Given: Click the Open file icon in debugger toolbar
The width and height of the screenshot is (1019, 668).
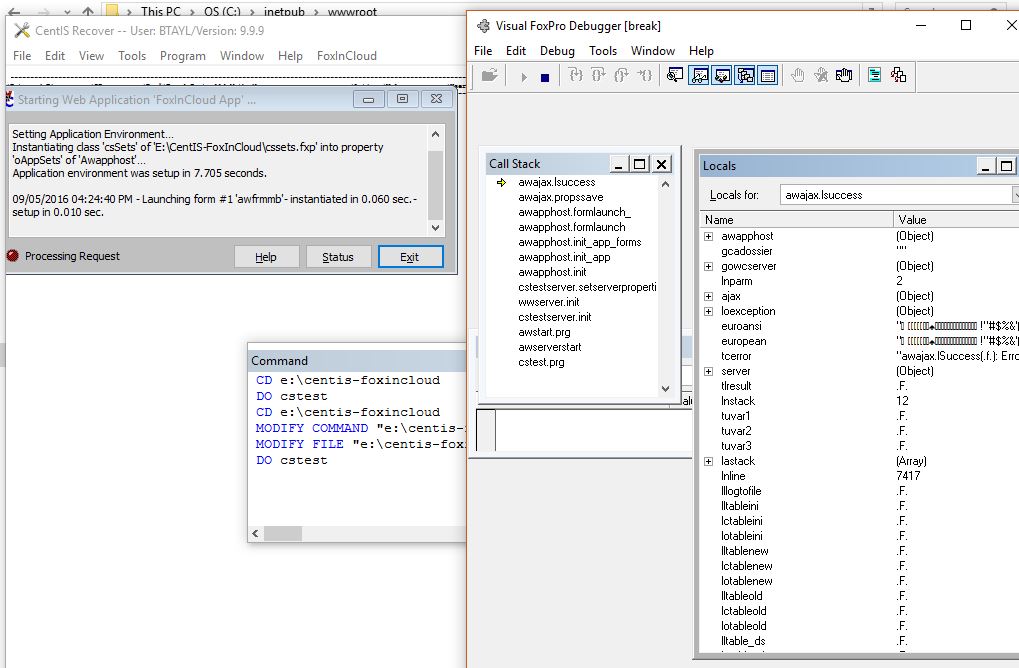Looking at the screenshot, I should [489, 75].
